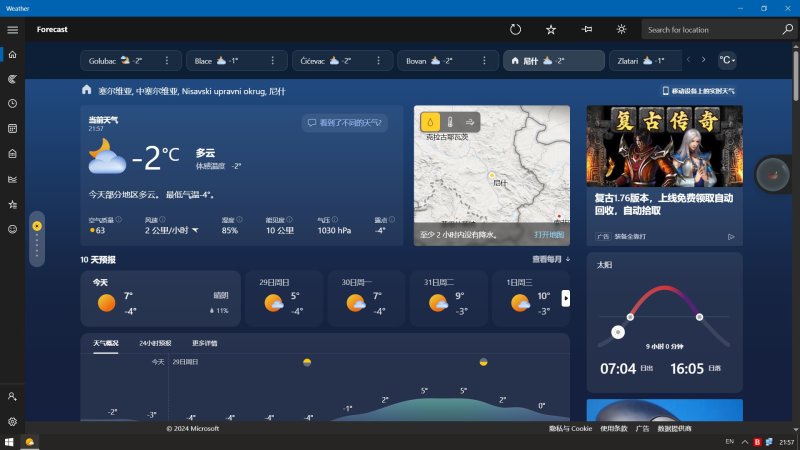
Task: Open the hamburger navigation menu
Action: click(x=13, y=30)
